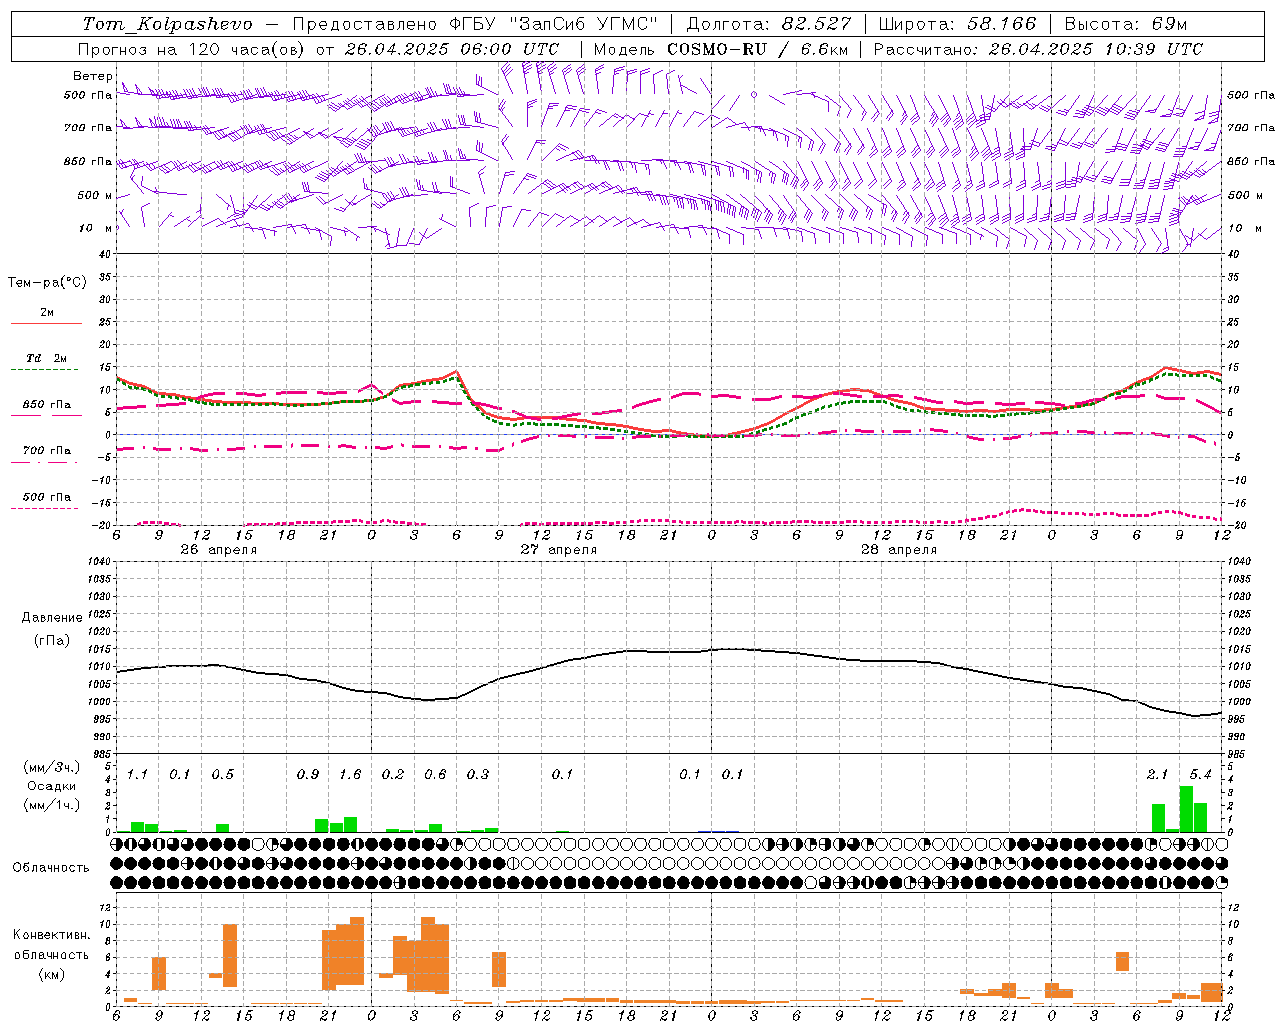The width and height of the screenshot is (1280, 1024).
Task: Click the 27 апреля date label
Action: click(x=559, y=550)
